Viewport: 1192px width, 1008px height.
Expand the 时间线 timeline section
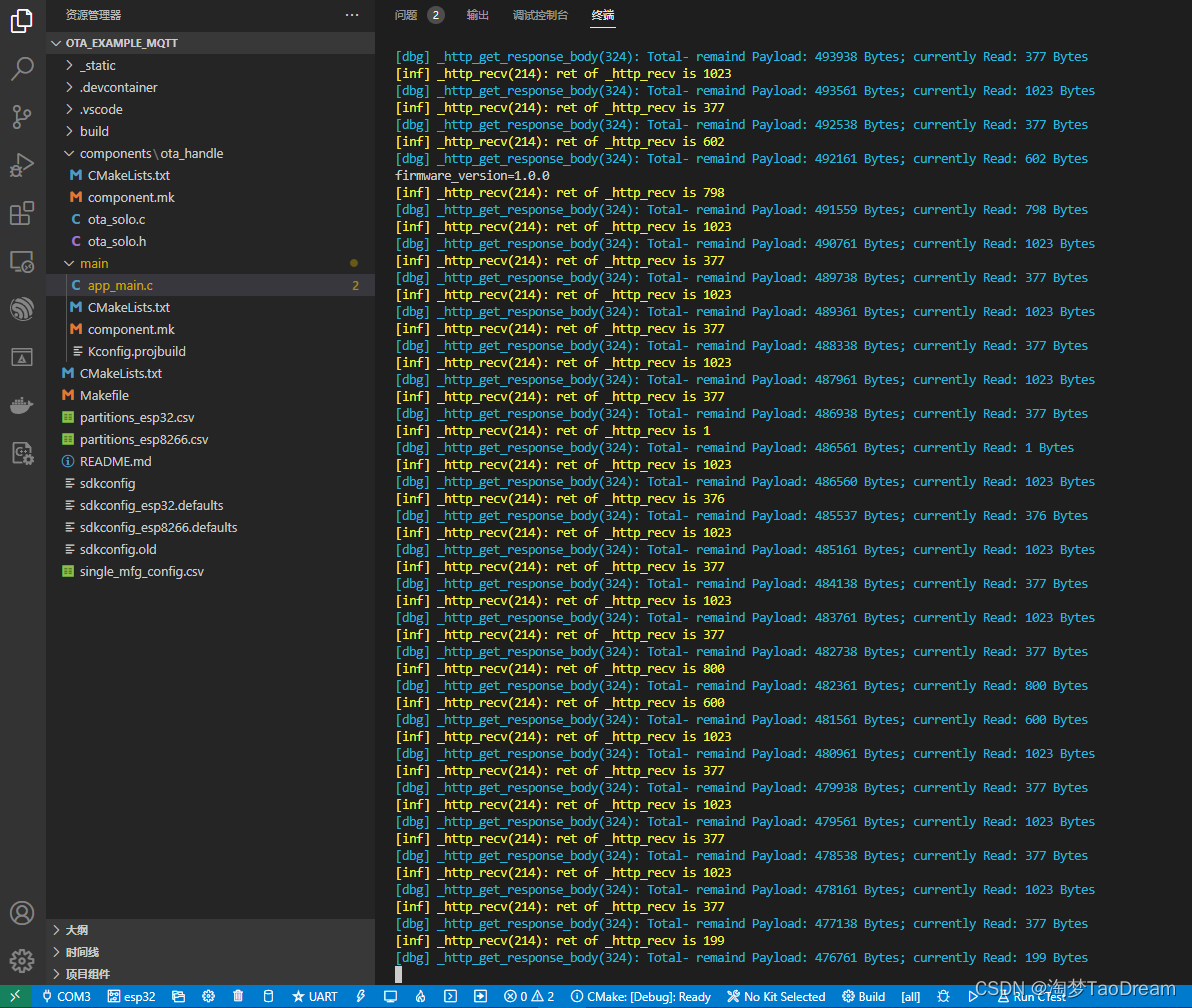click(x=211, y=952)
